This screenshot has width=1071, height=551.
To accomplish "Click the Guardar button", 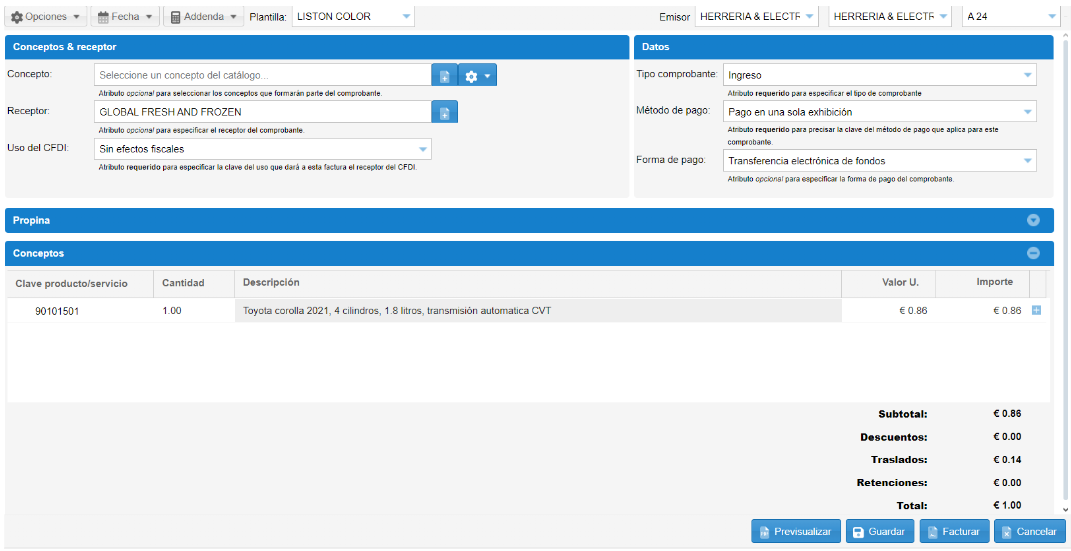I will click(x=880, y=532).
